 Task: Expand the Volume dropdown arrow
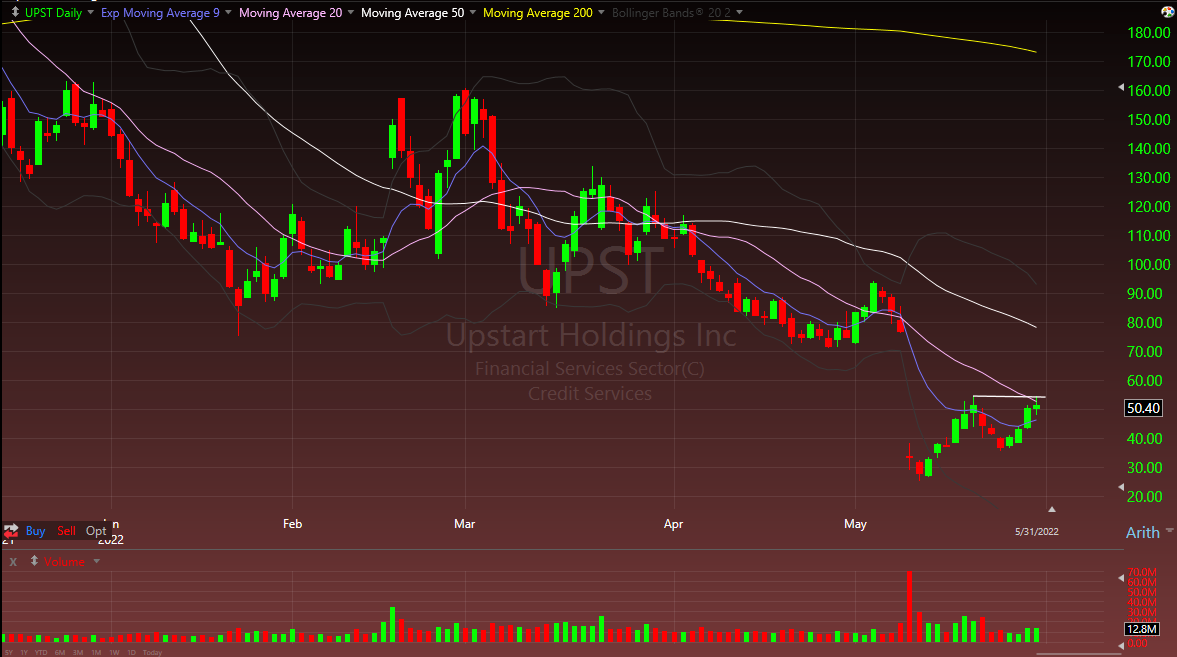tap(96, 561)
